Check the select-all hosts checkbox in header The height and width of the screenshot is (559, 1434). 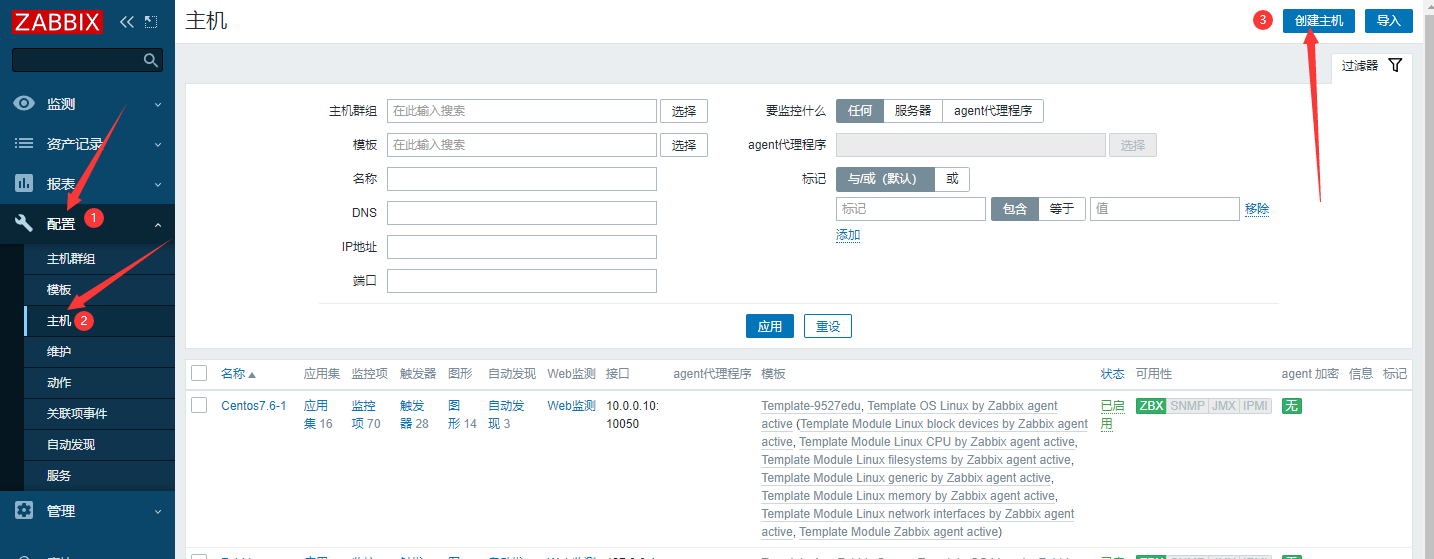pyautogui.click(x=199, y=373)
